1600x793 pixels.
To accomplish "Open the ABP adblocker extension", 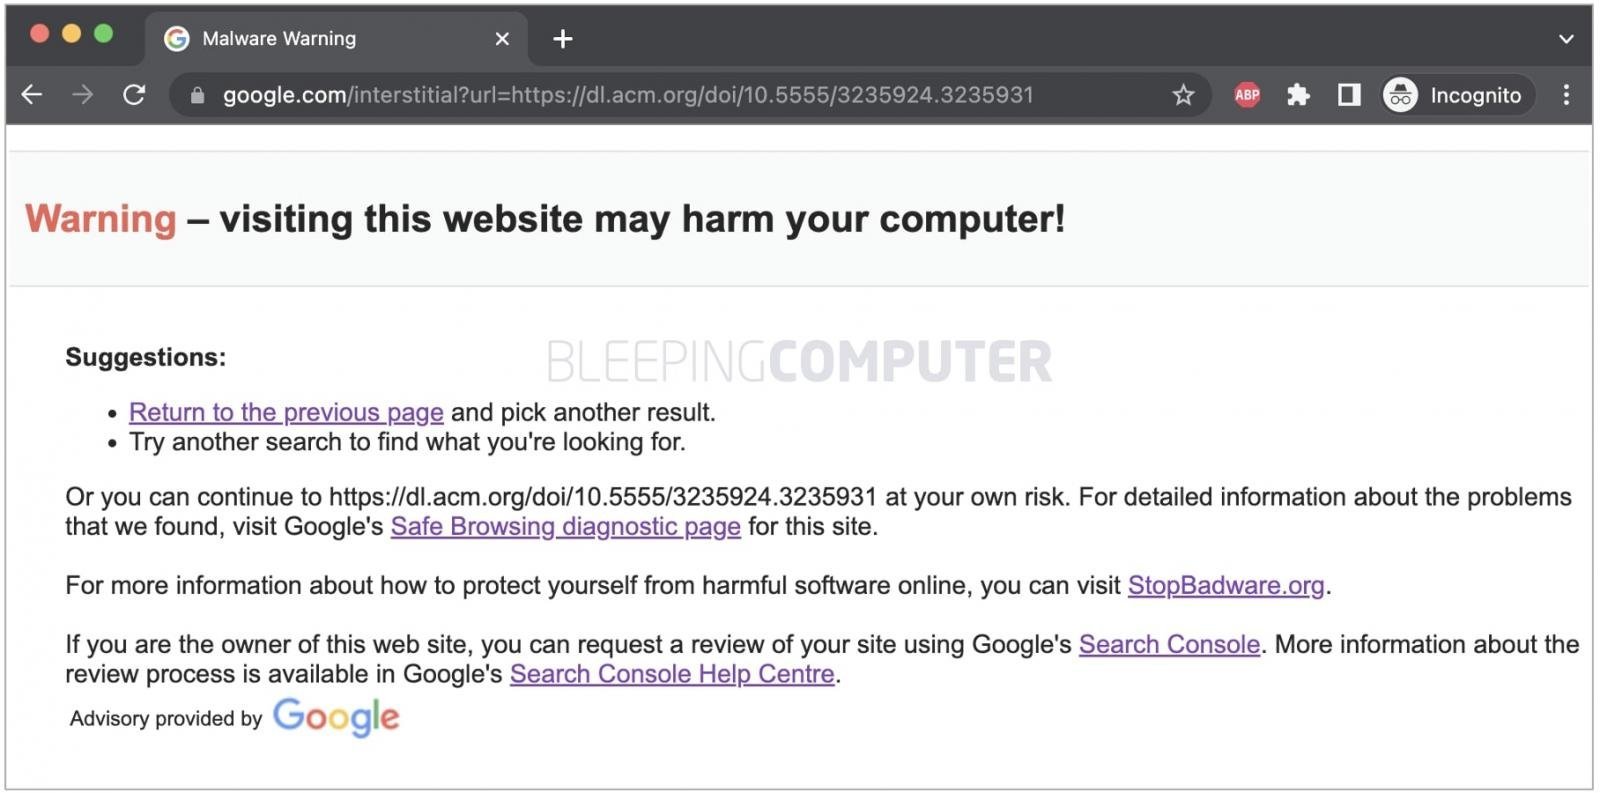I will 1247,95.
